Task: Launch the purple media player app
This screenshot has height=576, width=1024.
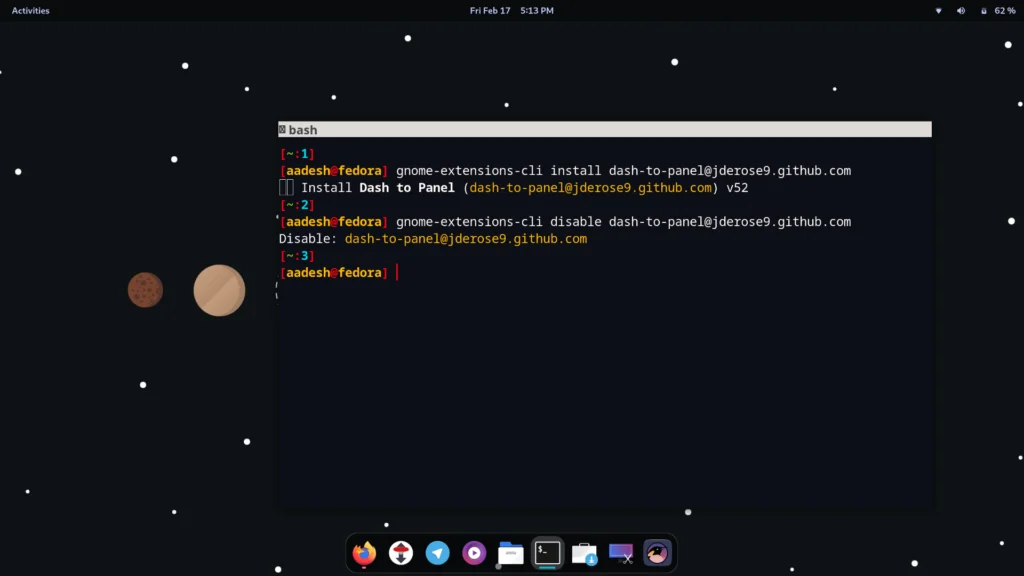Action: pyautogui.click(x=474, y=553)
